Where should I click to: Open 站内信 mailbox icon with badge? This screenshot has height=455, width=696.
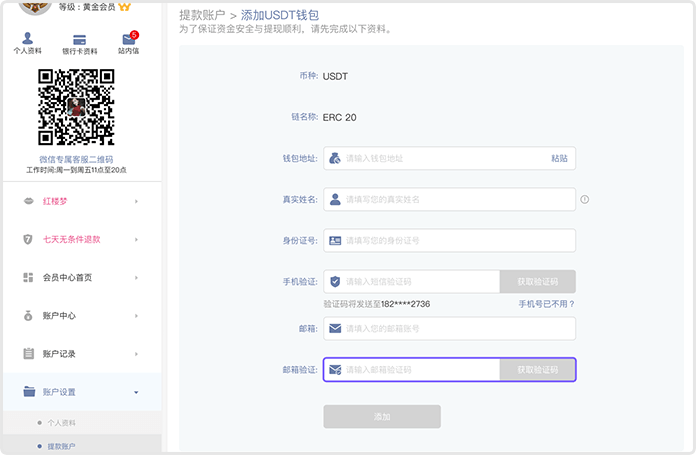129,39
